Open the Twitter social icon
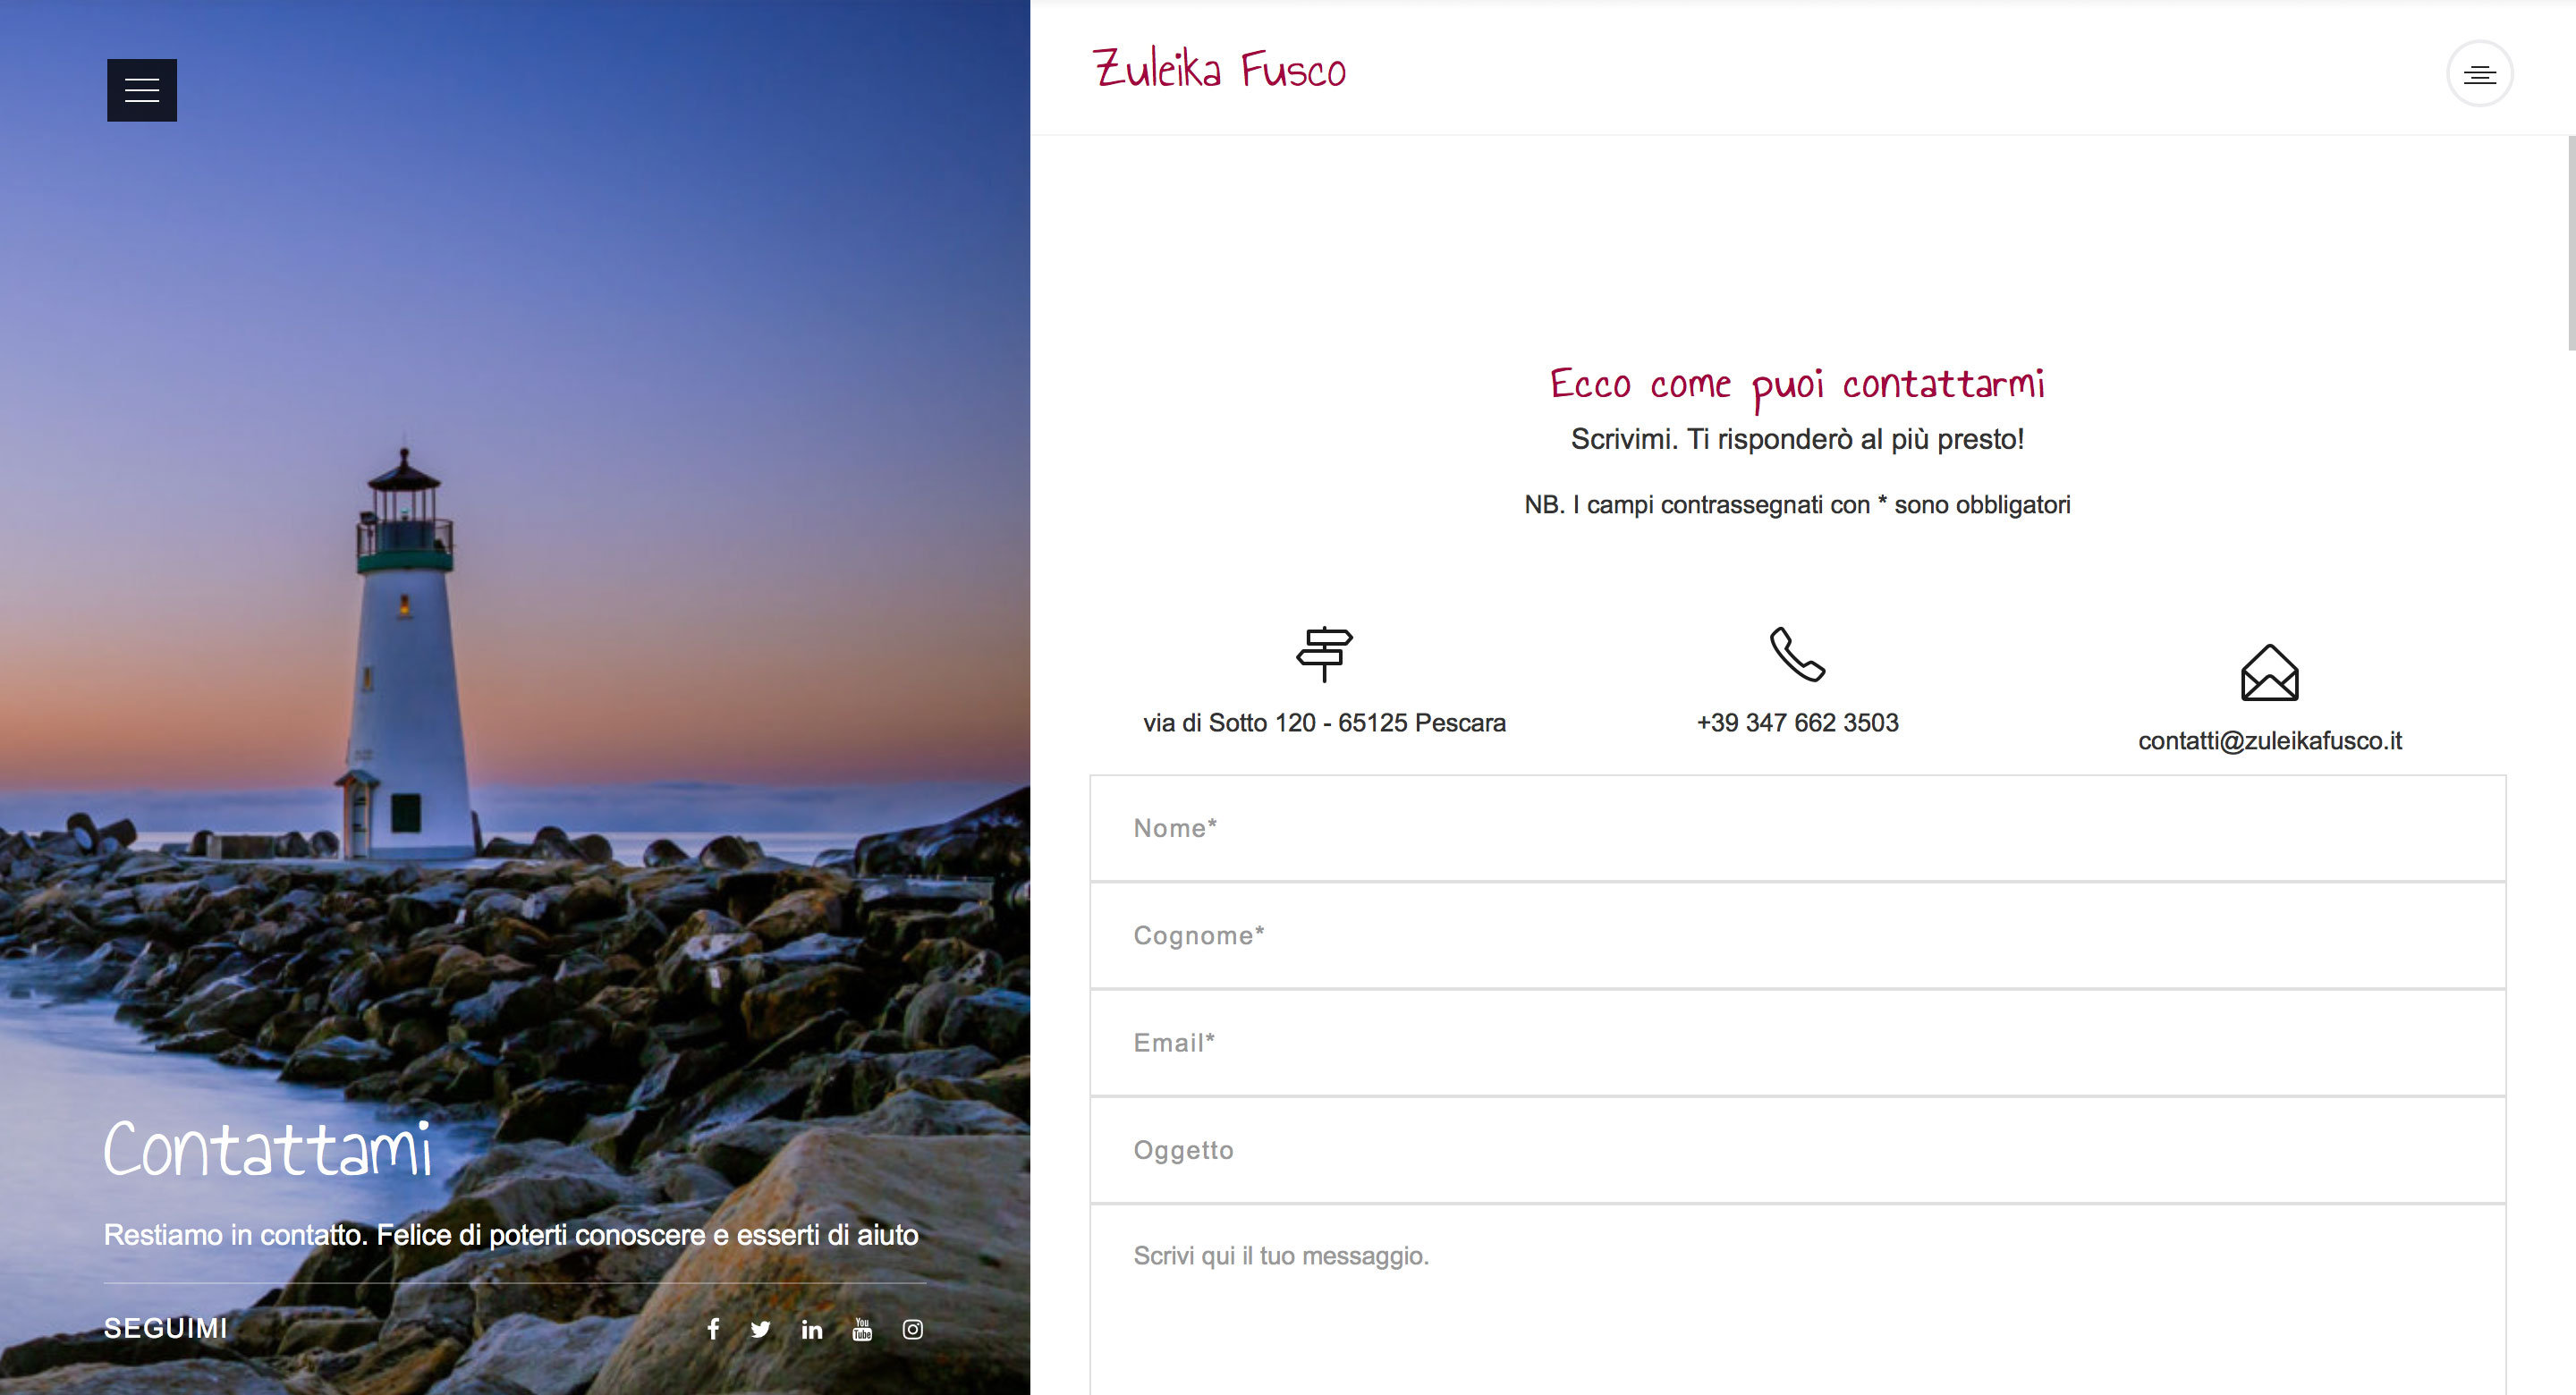Screen dimensions: 2576x1395 (x=761, y=1329)
